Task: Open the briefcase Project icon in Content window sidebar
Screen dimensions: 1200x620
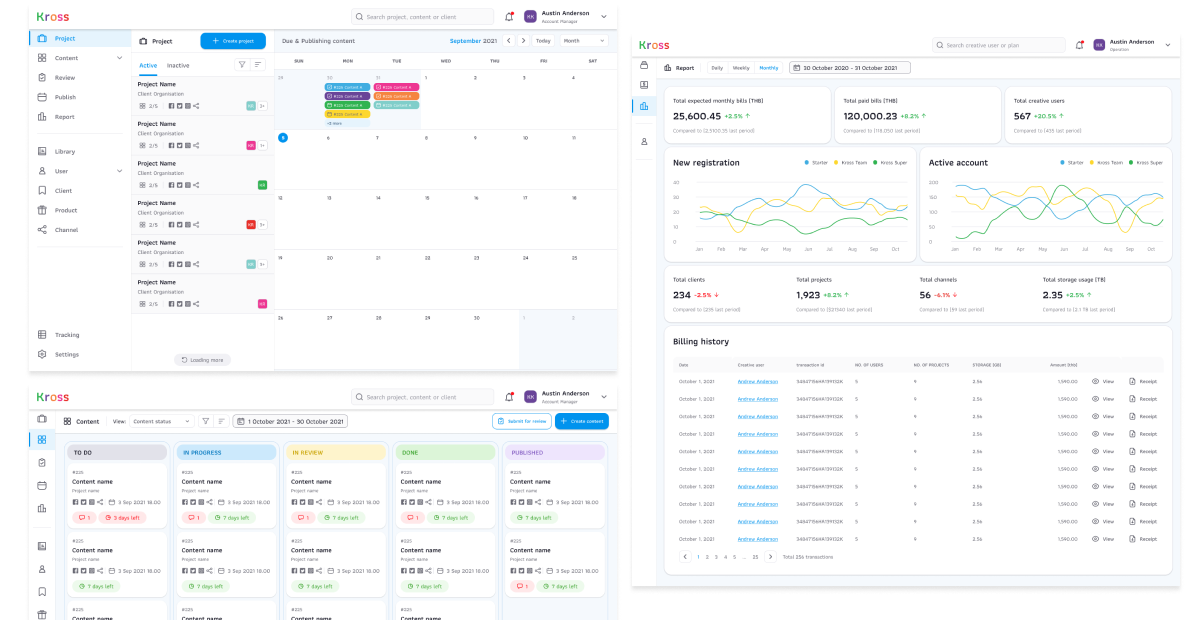Action: point(42,419)
